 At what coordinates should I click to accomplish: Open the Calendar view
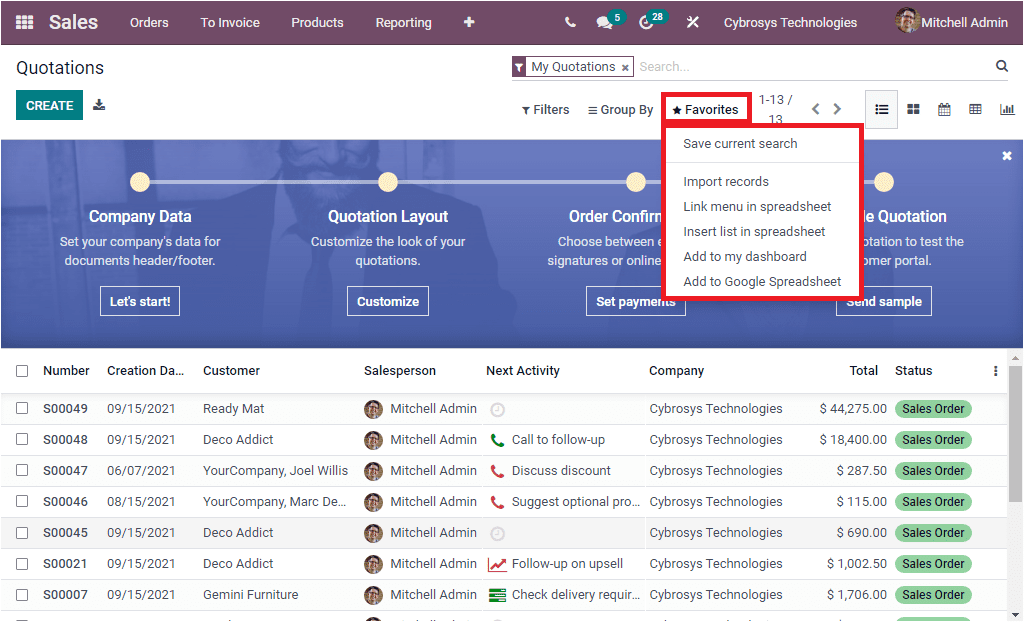(x=944, y=108)
